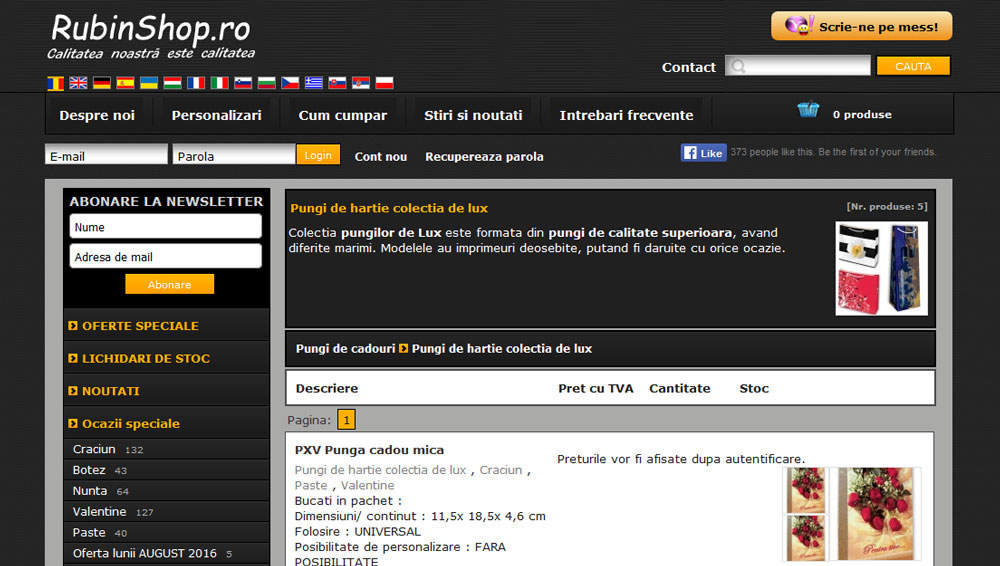Select the Valentine sidebar category
Screen dimensions: 1000x566
pyautogui.click(x=99, y=512)
